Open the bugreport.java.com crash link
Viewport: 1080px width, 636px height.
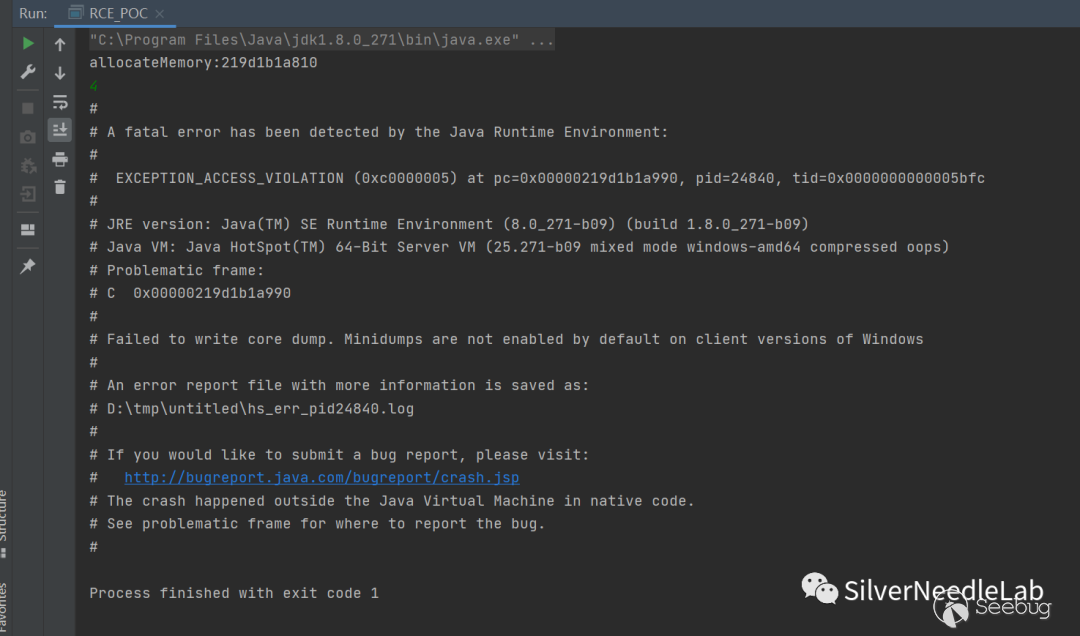[x=321, y=478]
